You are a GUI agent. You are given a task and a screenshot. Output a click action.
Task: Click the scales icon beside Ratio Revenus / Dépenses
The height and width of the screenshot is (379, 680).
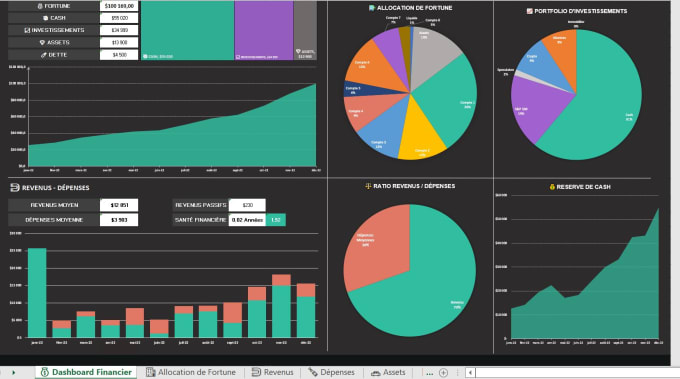click(368, 186)
